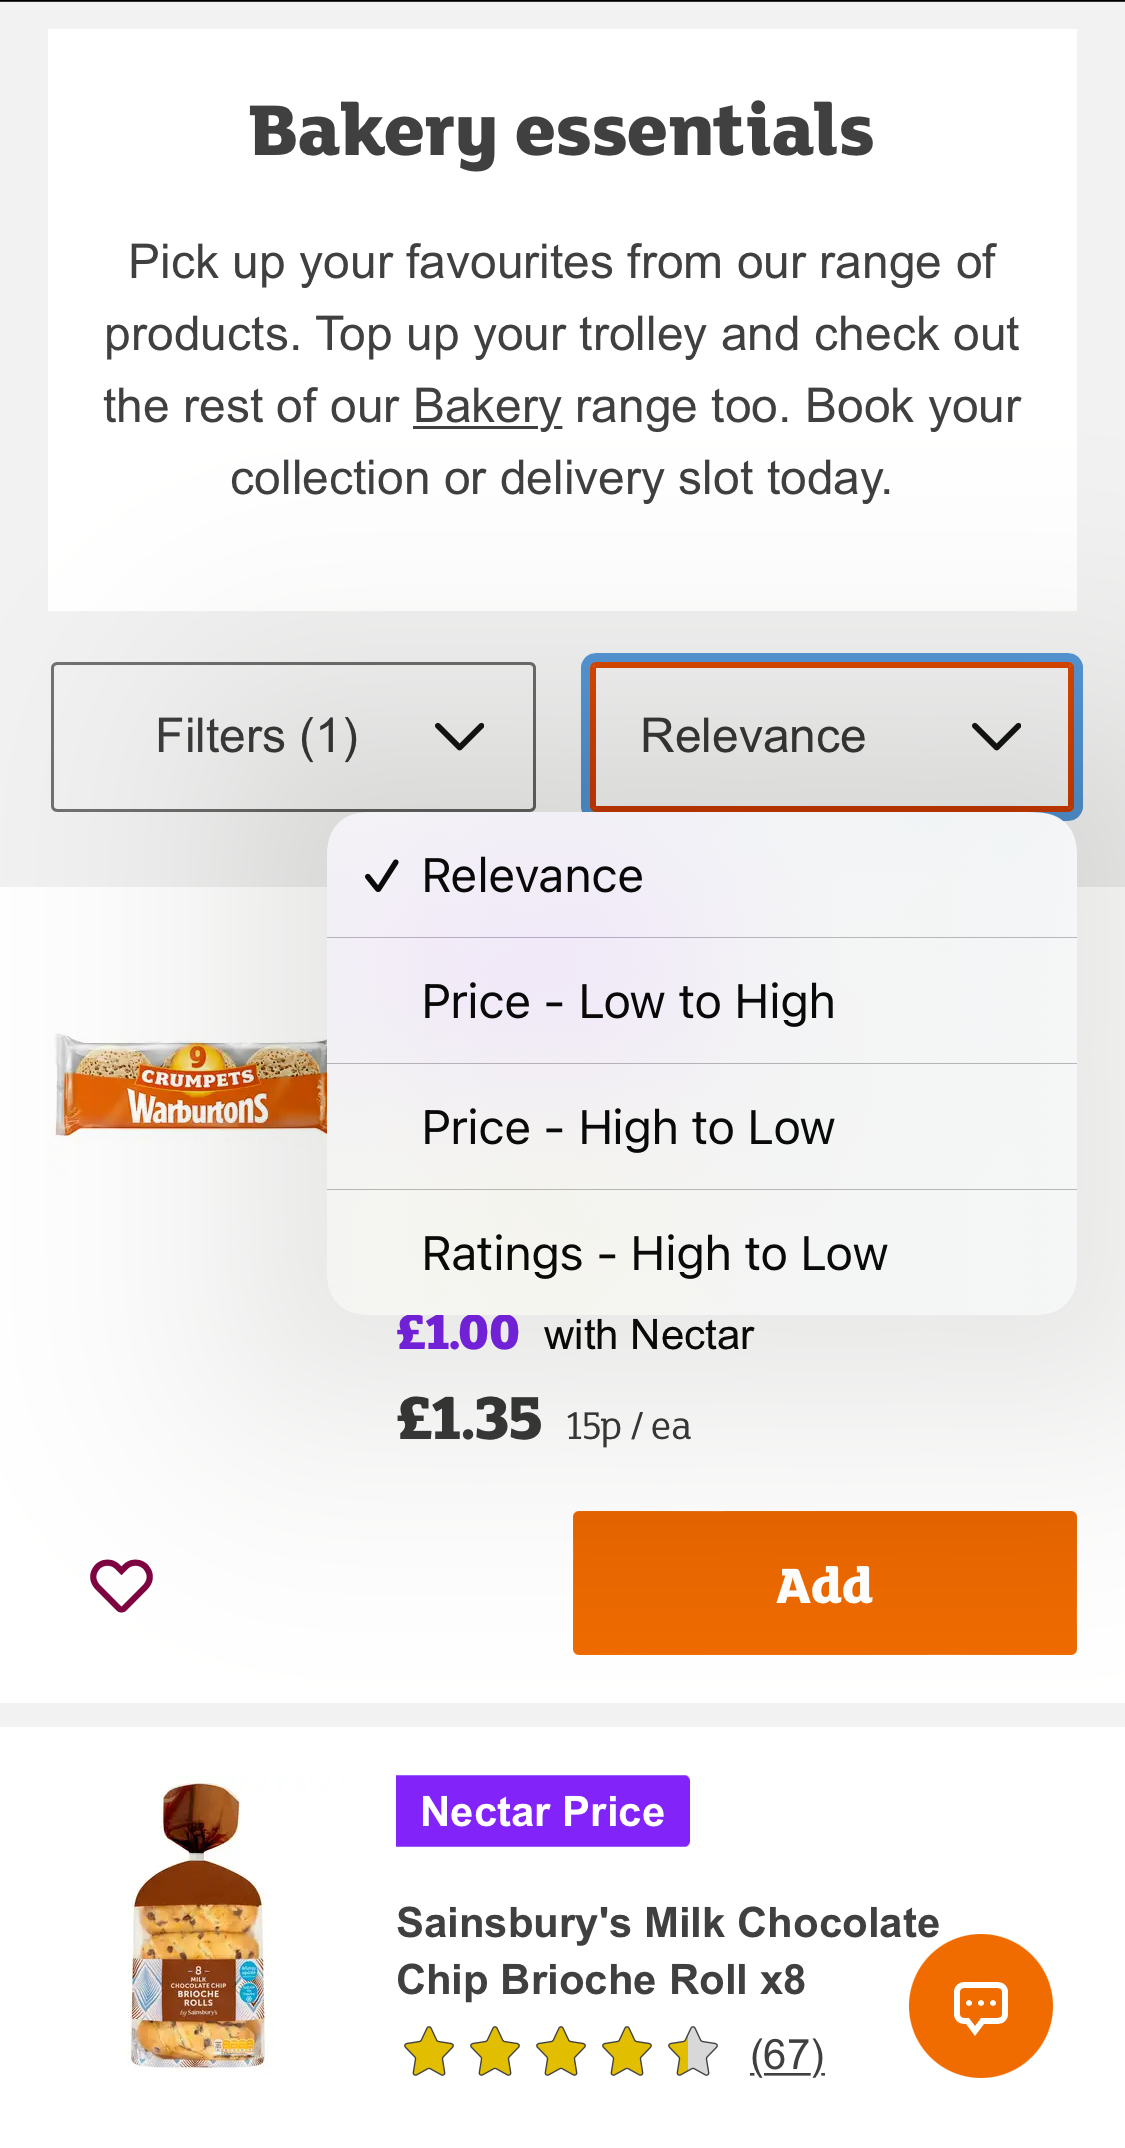The width and height of the screenshot is (1125, 2148).
Task: Click the checkmark beside Relevance option
Action: point(381,876)
